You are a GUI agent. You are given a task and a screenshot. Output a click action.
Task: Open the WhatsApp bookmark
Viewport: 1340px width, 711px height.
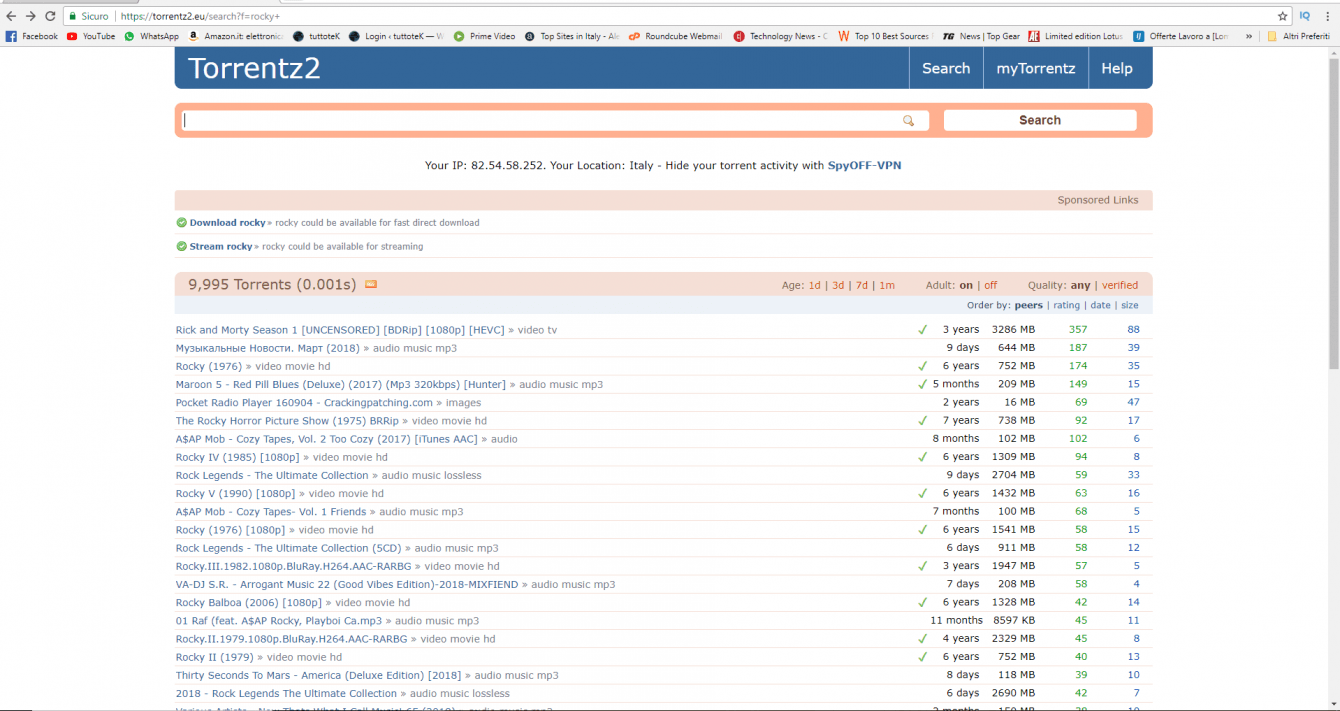tap(151, 36)
